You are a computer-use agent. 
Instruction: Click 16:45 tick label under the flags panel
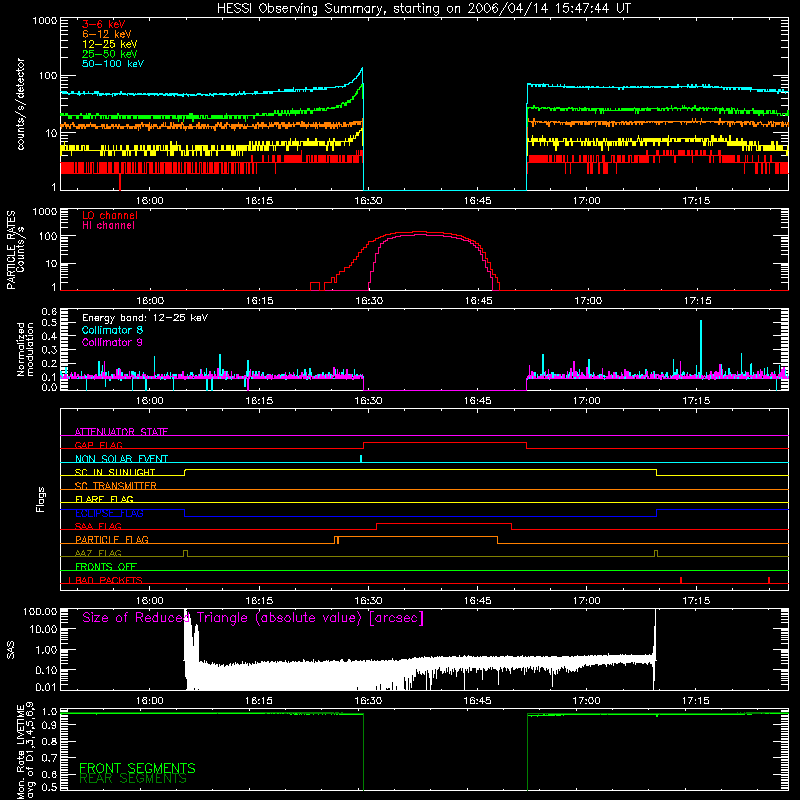[478, 601]
